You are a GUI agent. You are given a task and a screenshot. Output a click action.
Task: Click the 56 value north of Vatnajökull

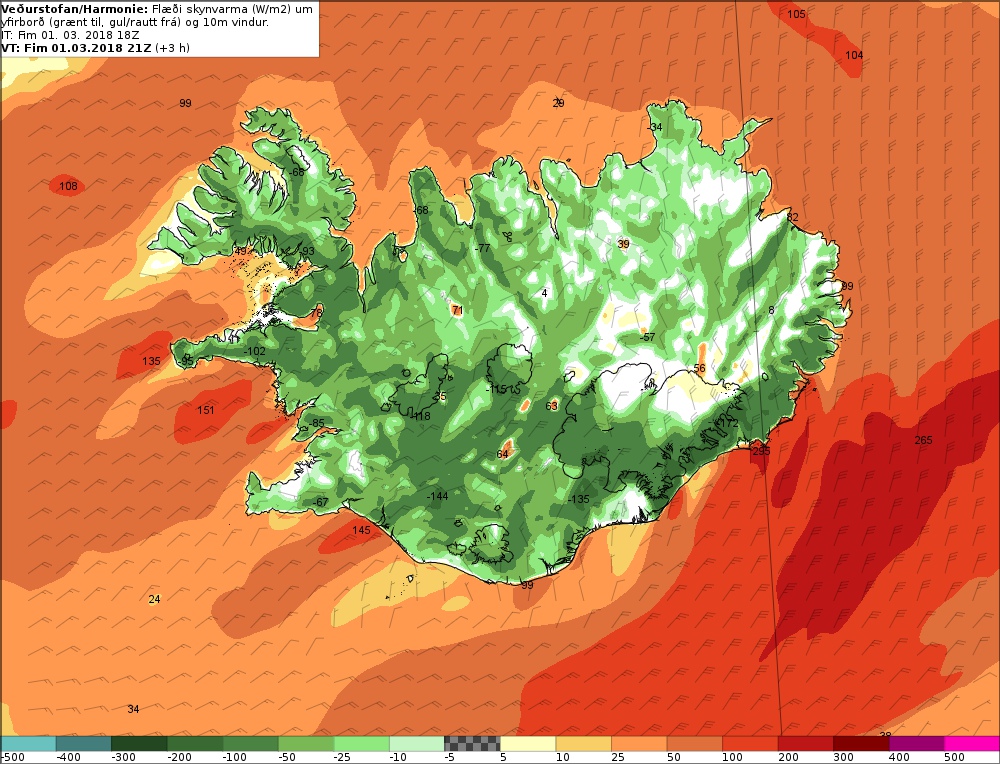(700, 368)
